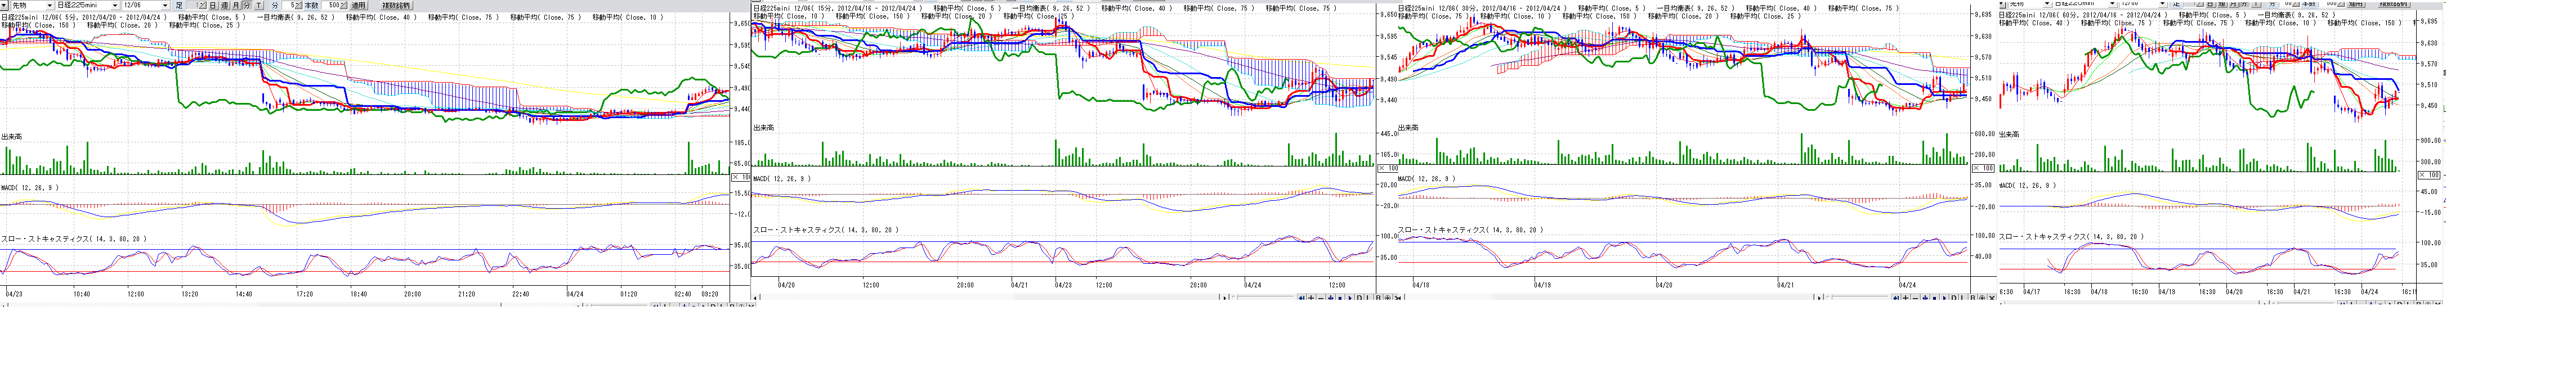Click the scroll-left arrow icon on 30分 chart
The height and width of the screenshot is (378, 2576).
[1896, 298]
